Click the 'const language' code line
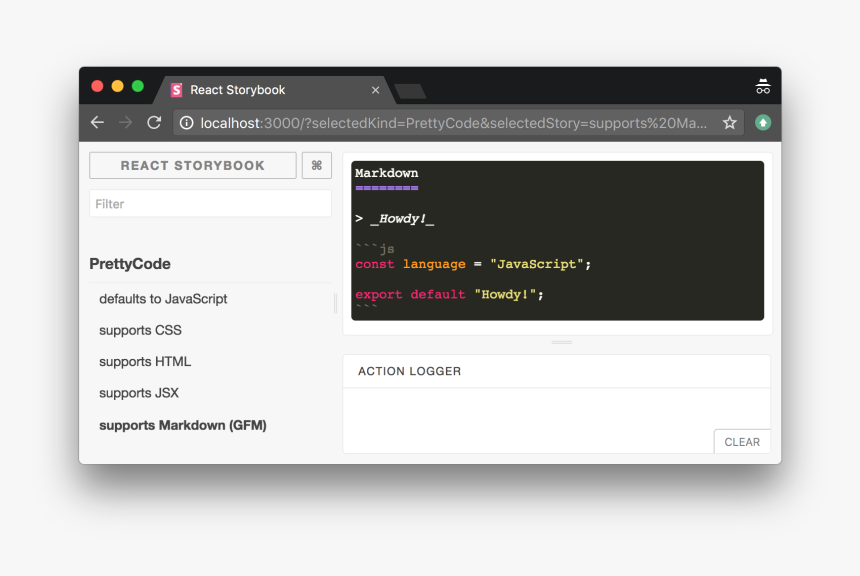This screenshot has width=860, height=576. tap(473, 264)
